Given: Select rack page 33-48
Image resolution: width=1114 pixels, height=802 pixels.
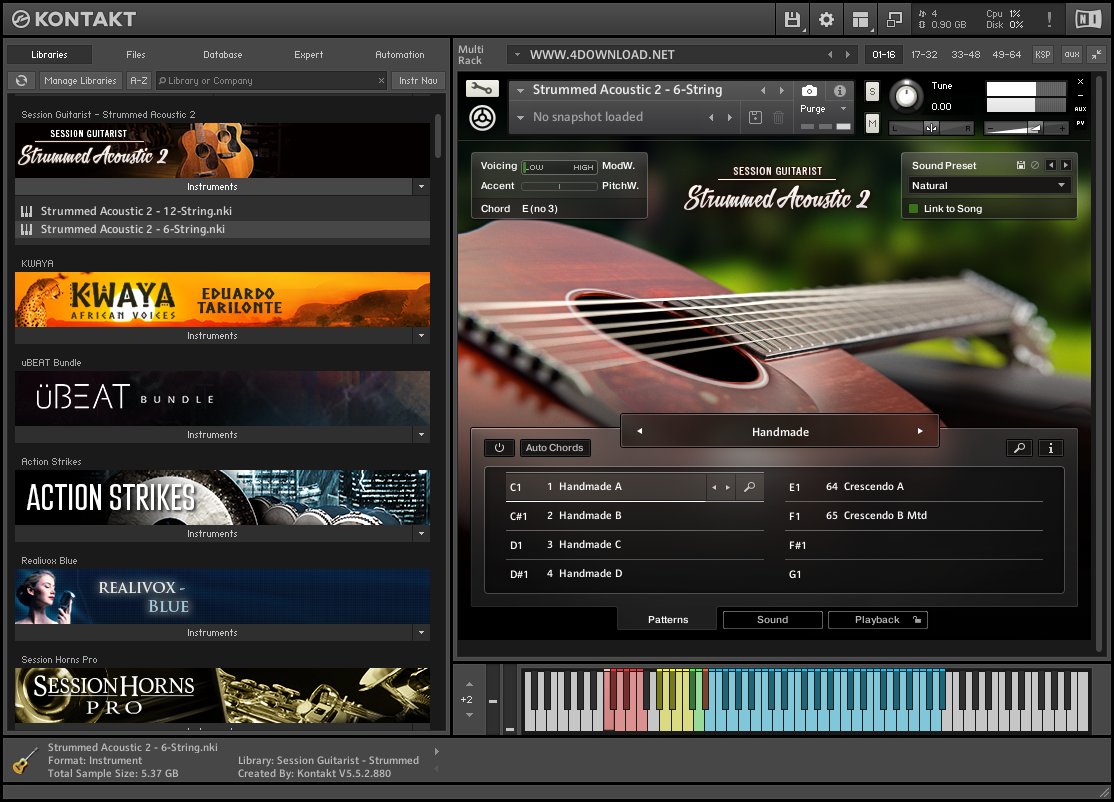Looking at the screenshot, I should (965, 54).
